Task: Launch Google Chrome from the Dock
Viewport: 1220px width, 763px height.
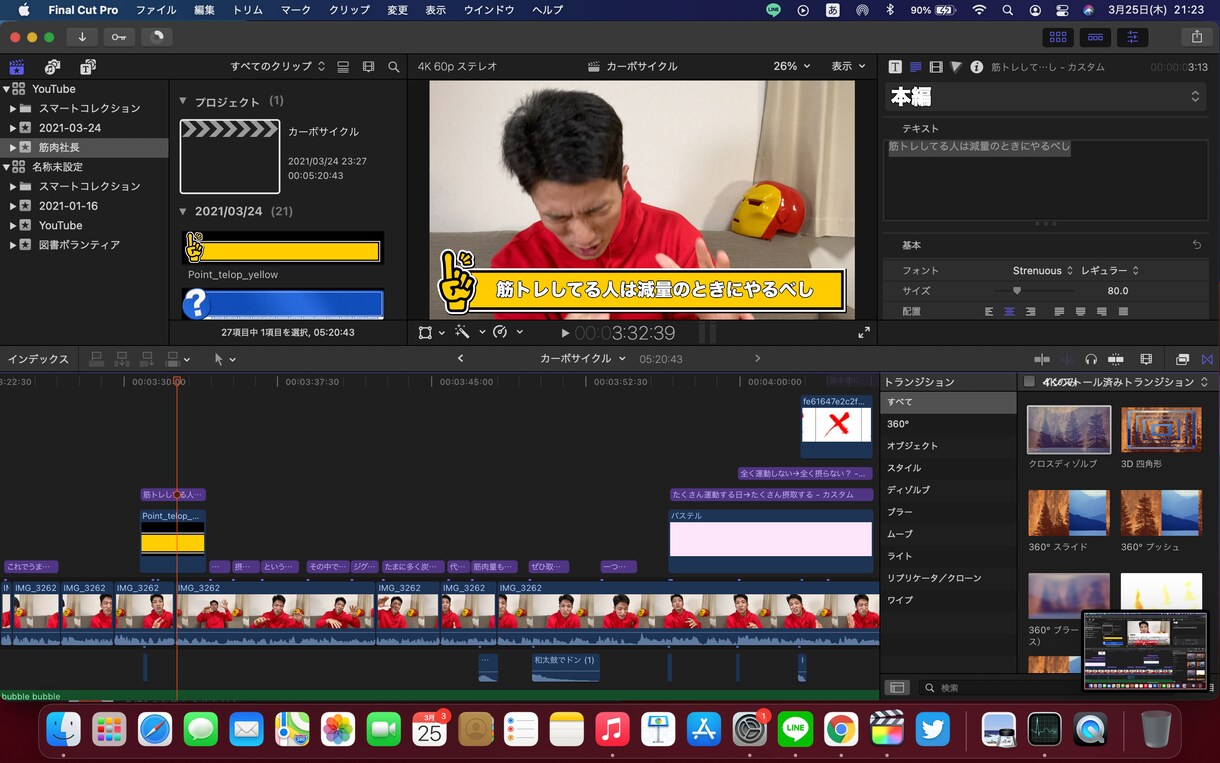Action: (841, 729)
